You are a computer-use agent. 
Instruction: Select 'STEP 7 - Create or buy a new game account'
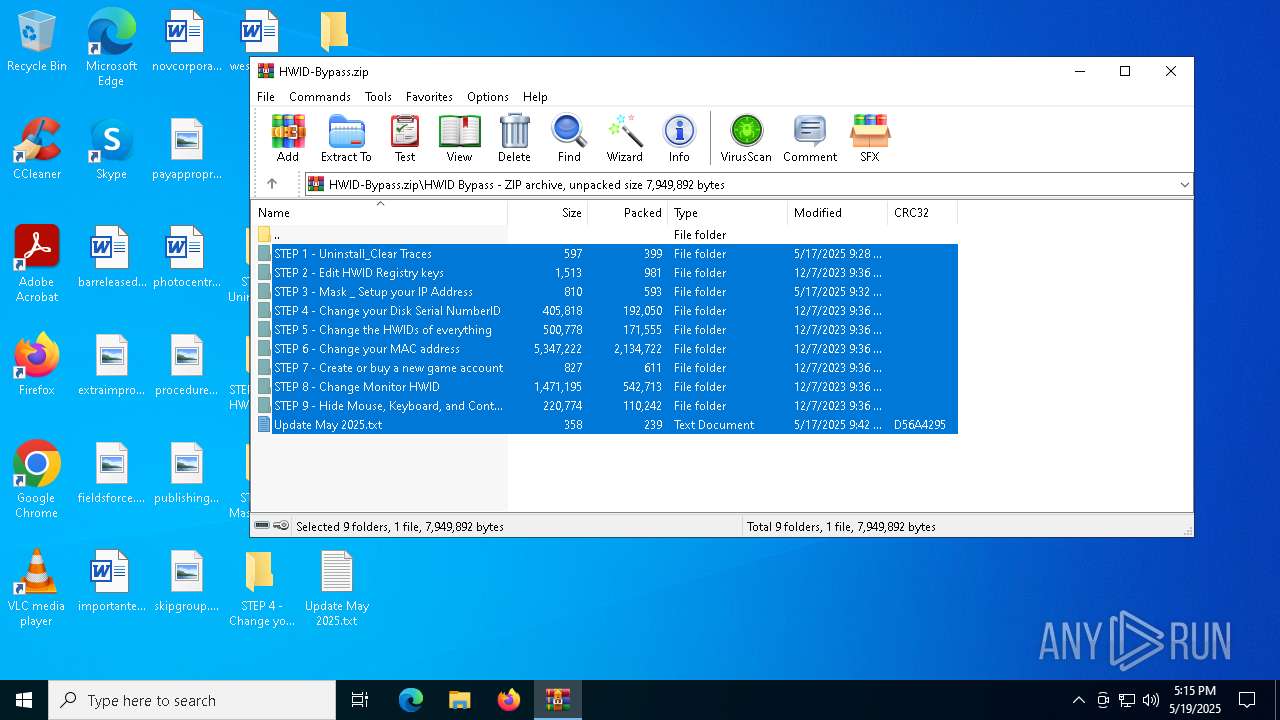[x=605, y=368]
